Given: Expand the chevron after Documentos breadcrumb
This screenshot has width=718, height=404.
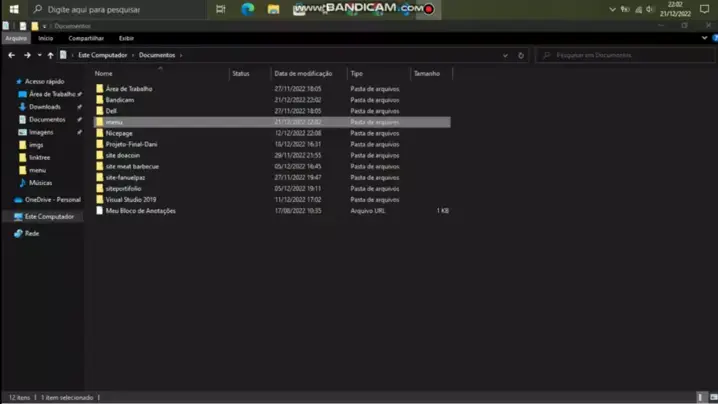Looking at the screenshot, I should click(181, 55).
